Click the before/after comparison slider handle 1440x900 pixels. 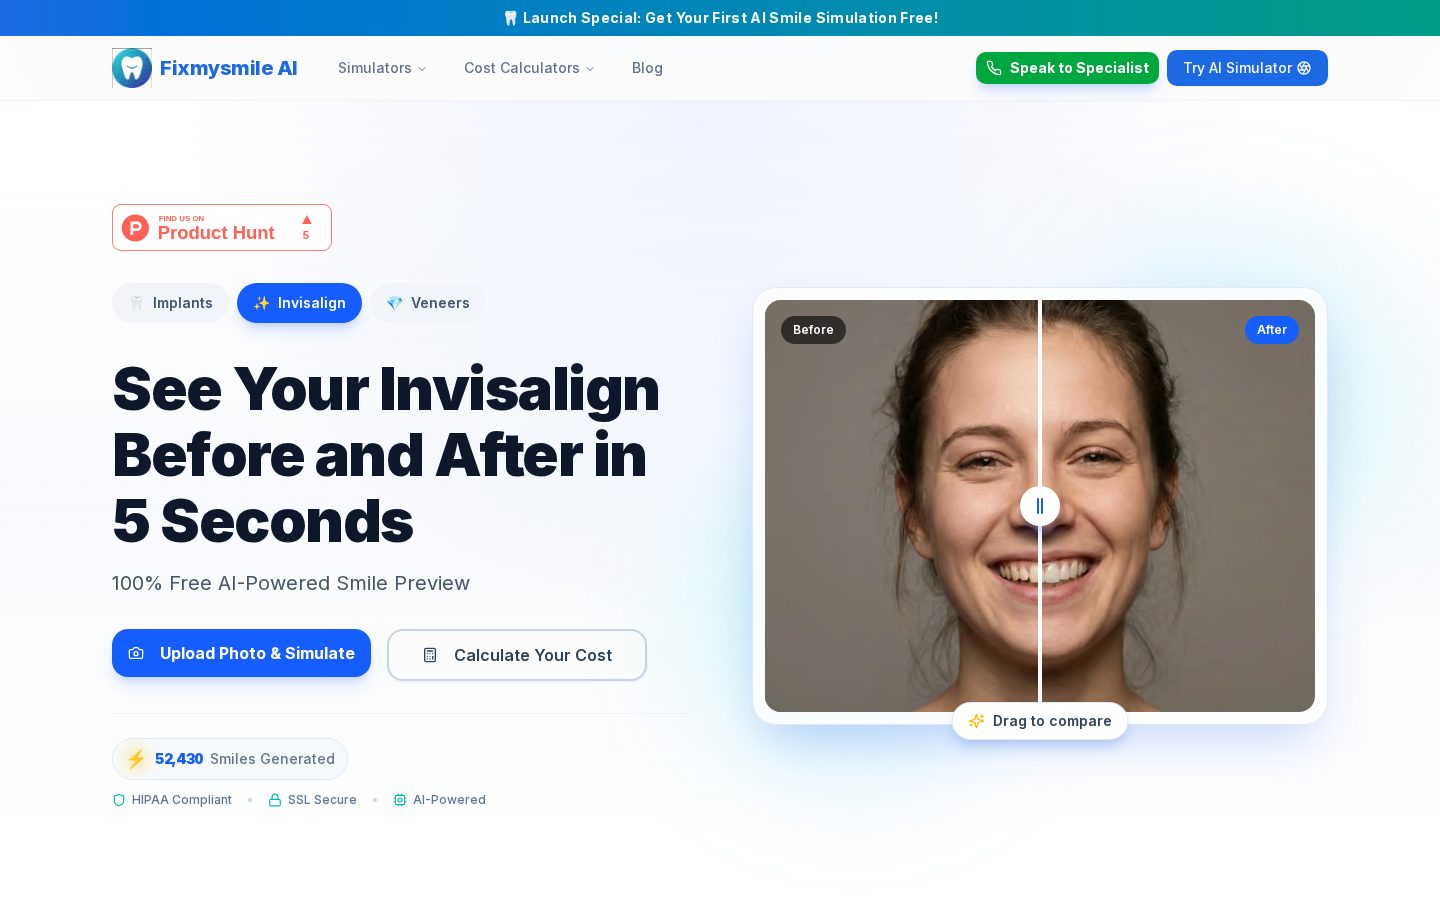pos(1040,506)
